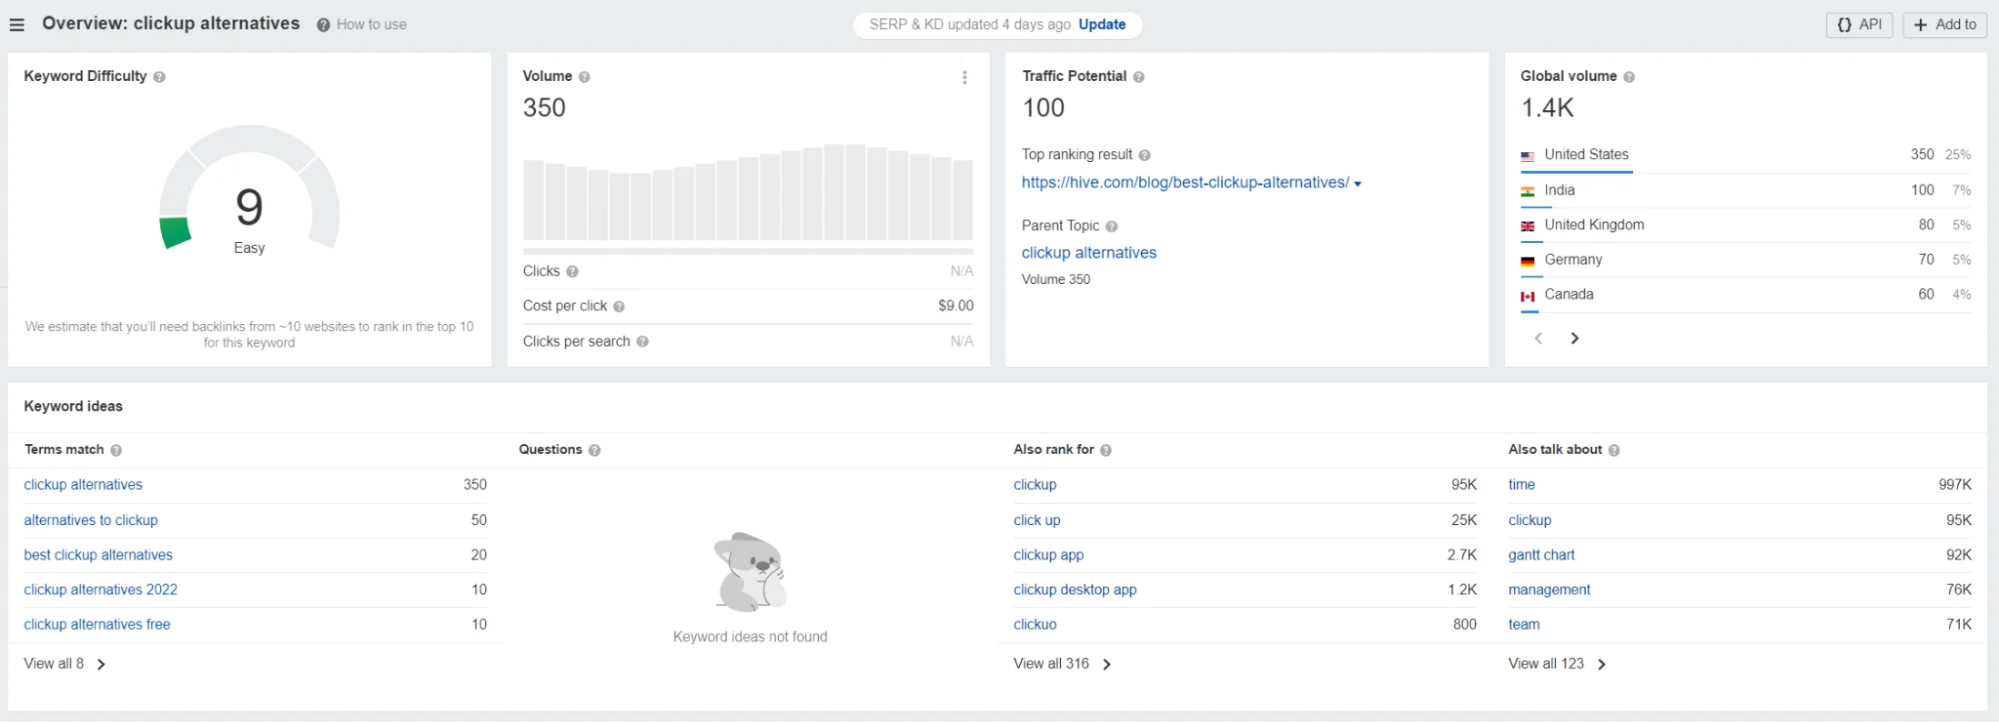Open 'team' keyword link

click(1524, 625)
